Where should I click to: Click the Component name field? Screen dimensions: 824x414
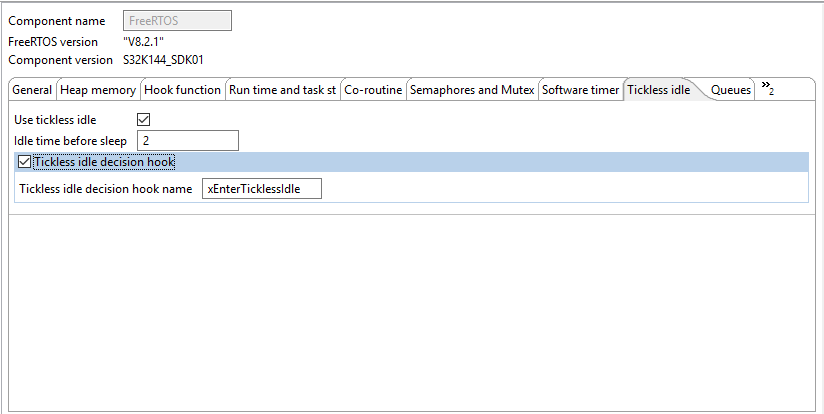click(177, 21)
